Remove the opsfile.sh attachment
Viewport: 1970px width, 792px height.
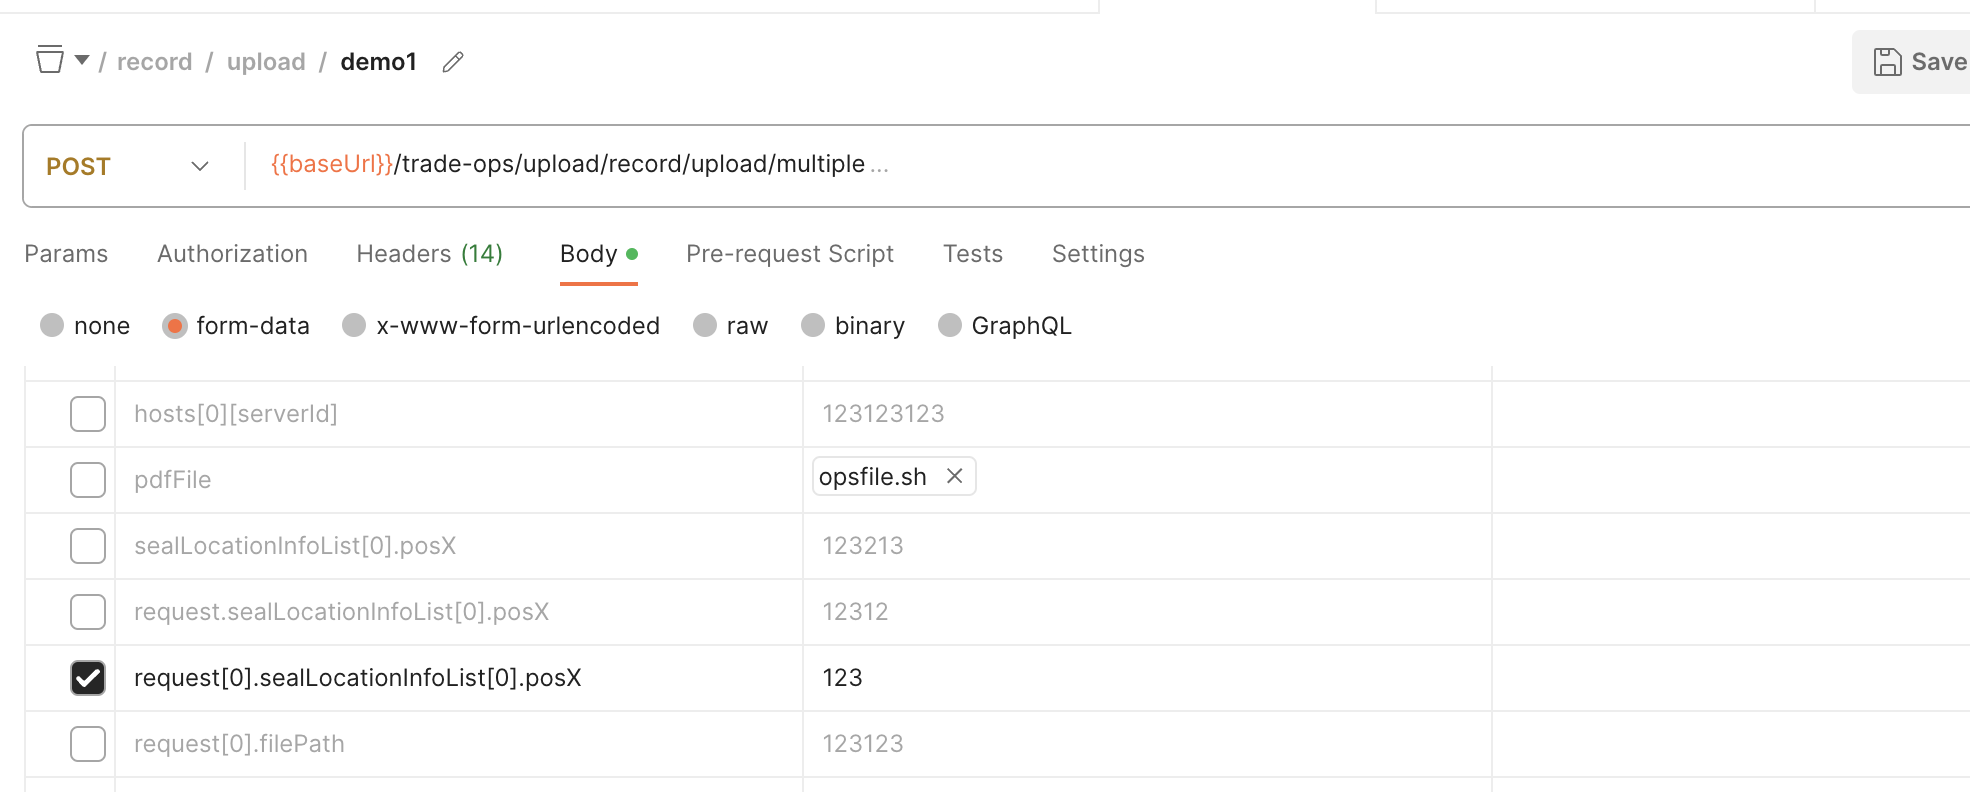pyautogui.click(x=955, y=476)
